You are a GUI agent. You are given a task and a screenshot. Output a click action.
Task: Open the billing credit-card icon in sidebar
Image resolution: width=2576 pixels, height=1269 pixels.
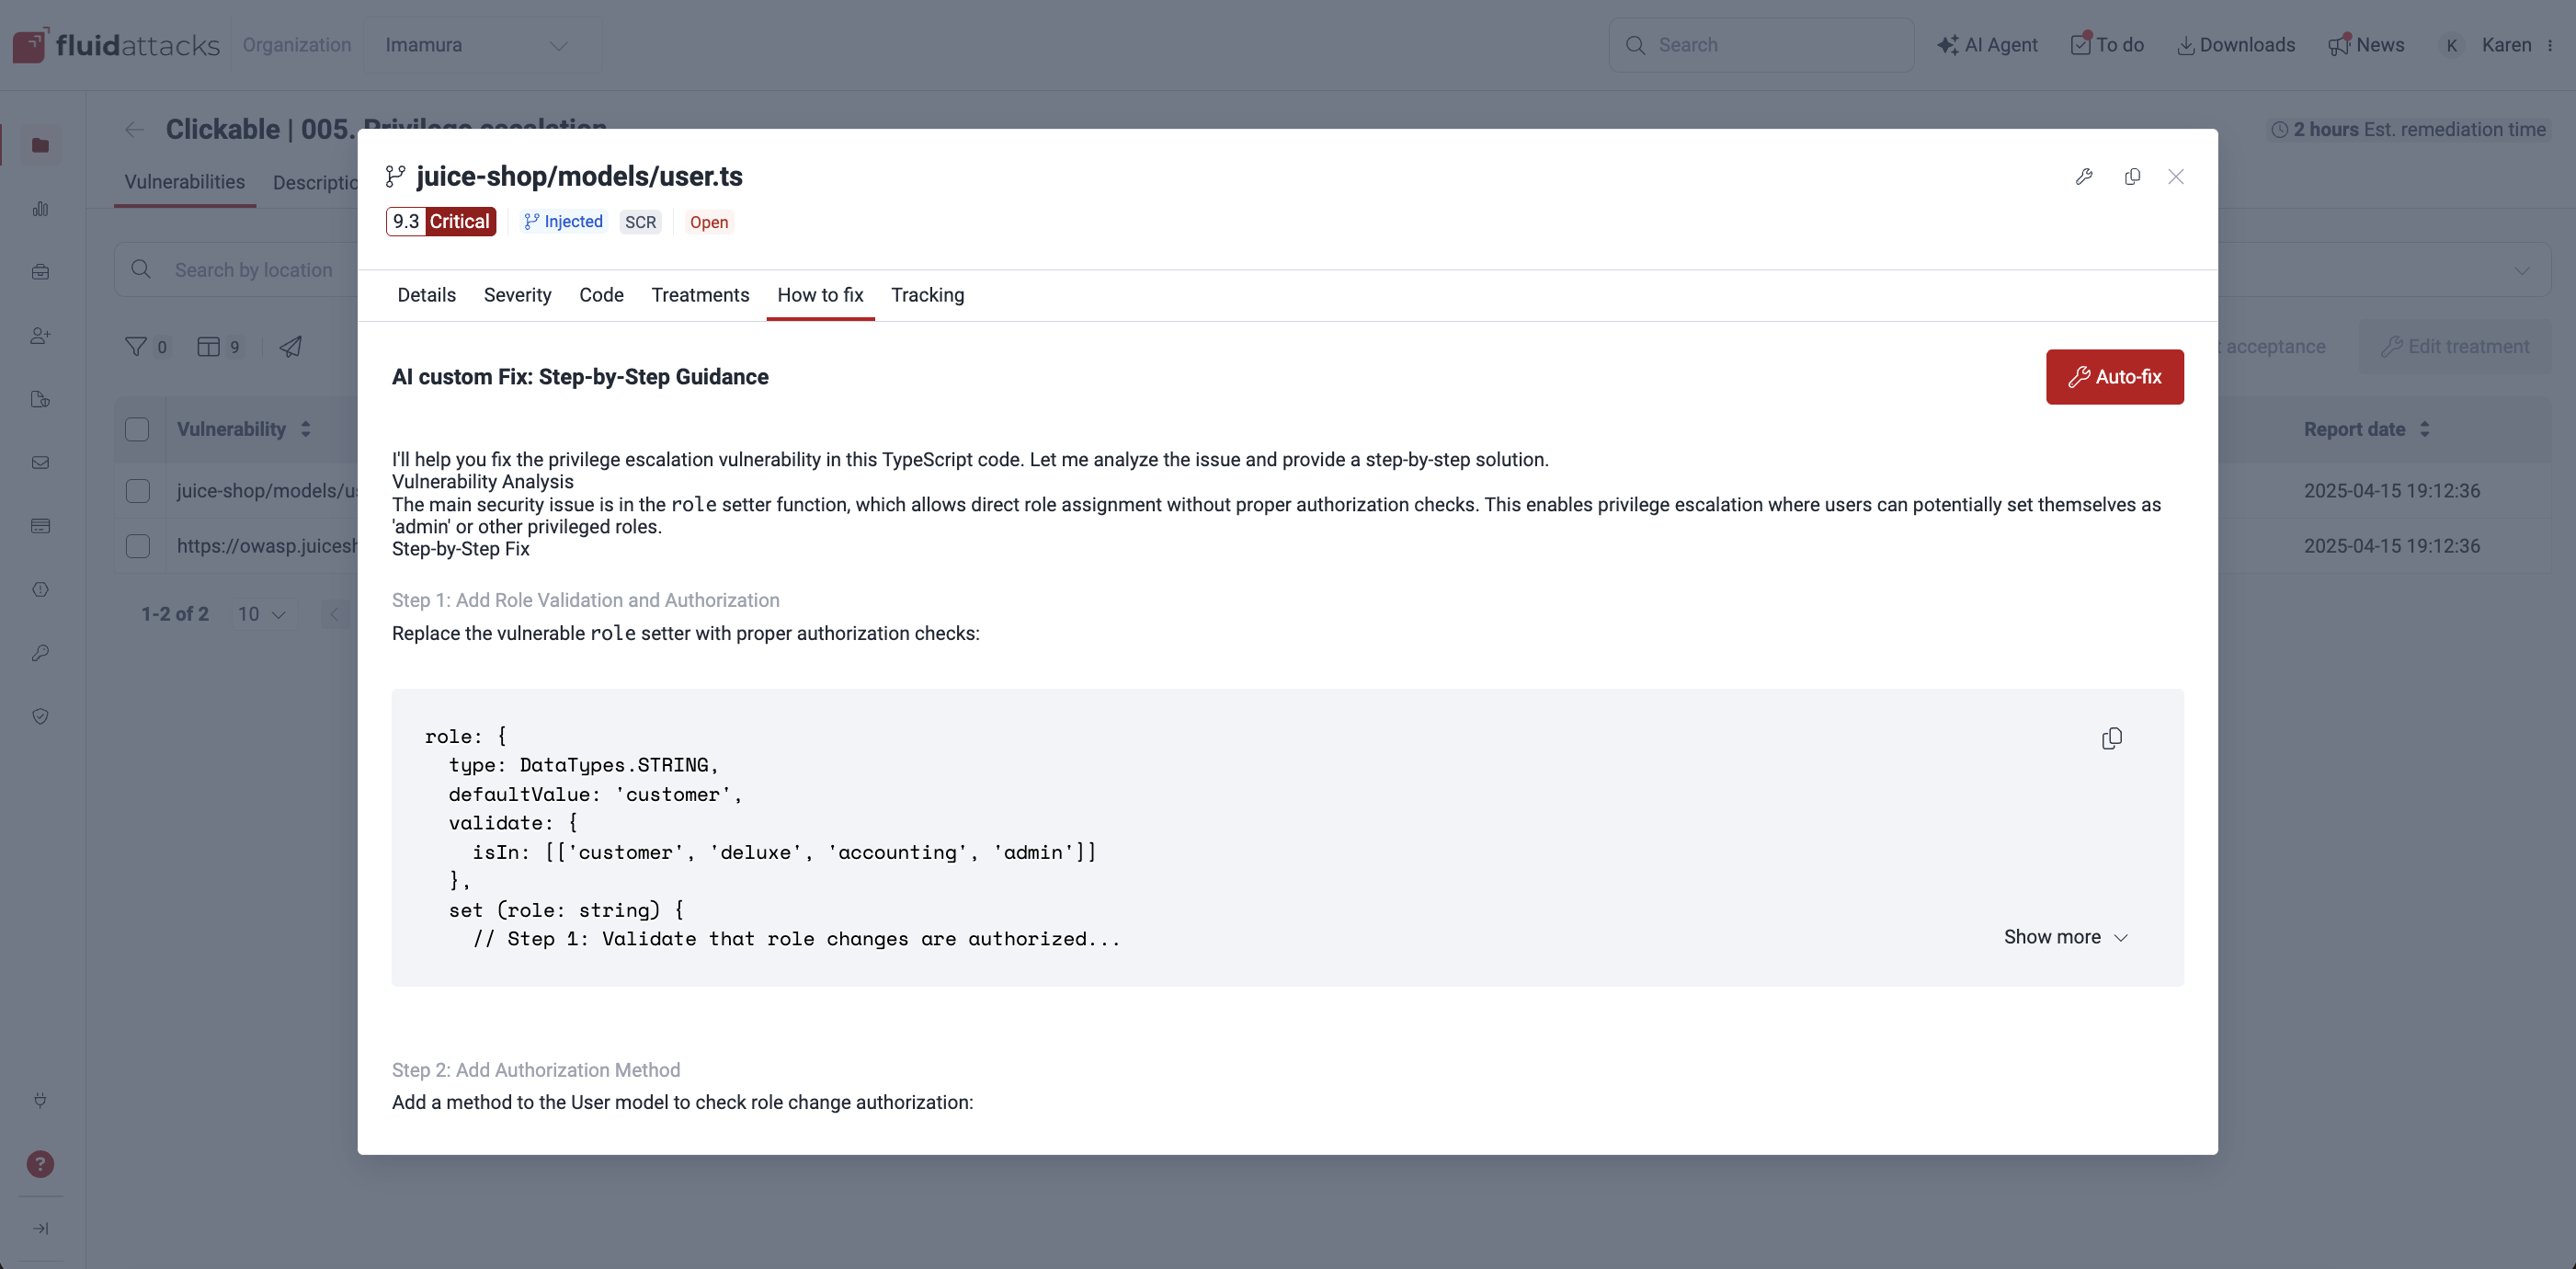point(40,525)
